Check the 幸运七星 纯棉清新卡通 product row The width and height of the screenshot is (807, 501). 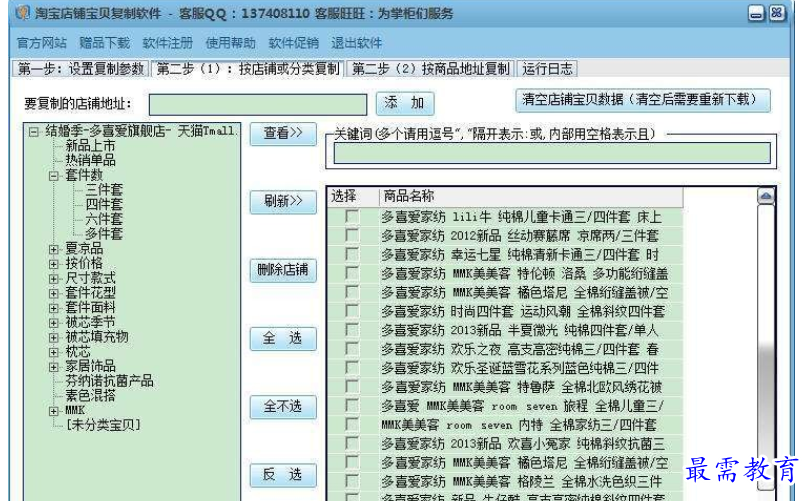pyautogui.click(x=353, y=254)
